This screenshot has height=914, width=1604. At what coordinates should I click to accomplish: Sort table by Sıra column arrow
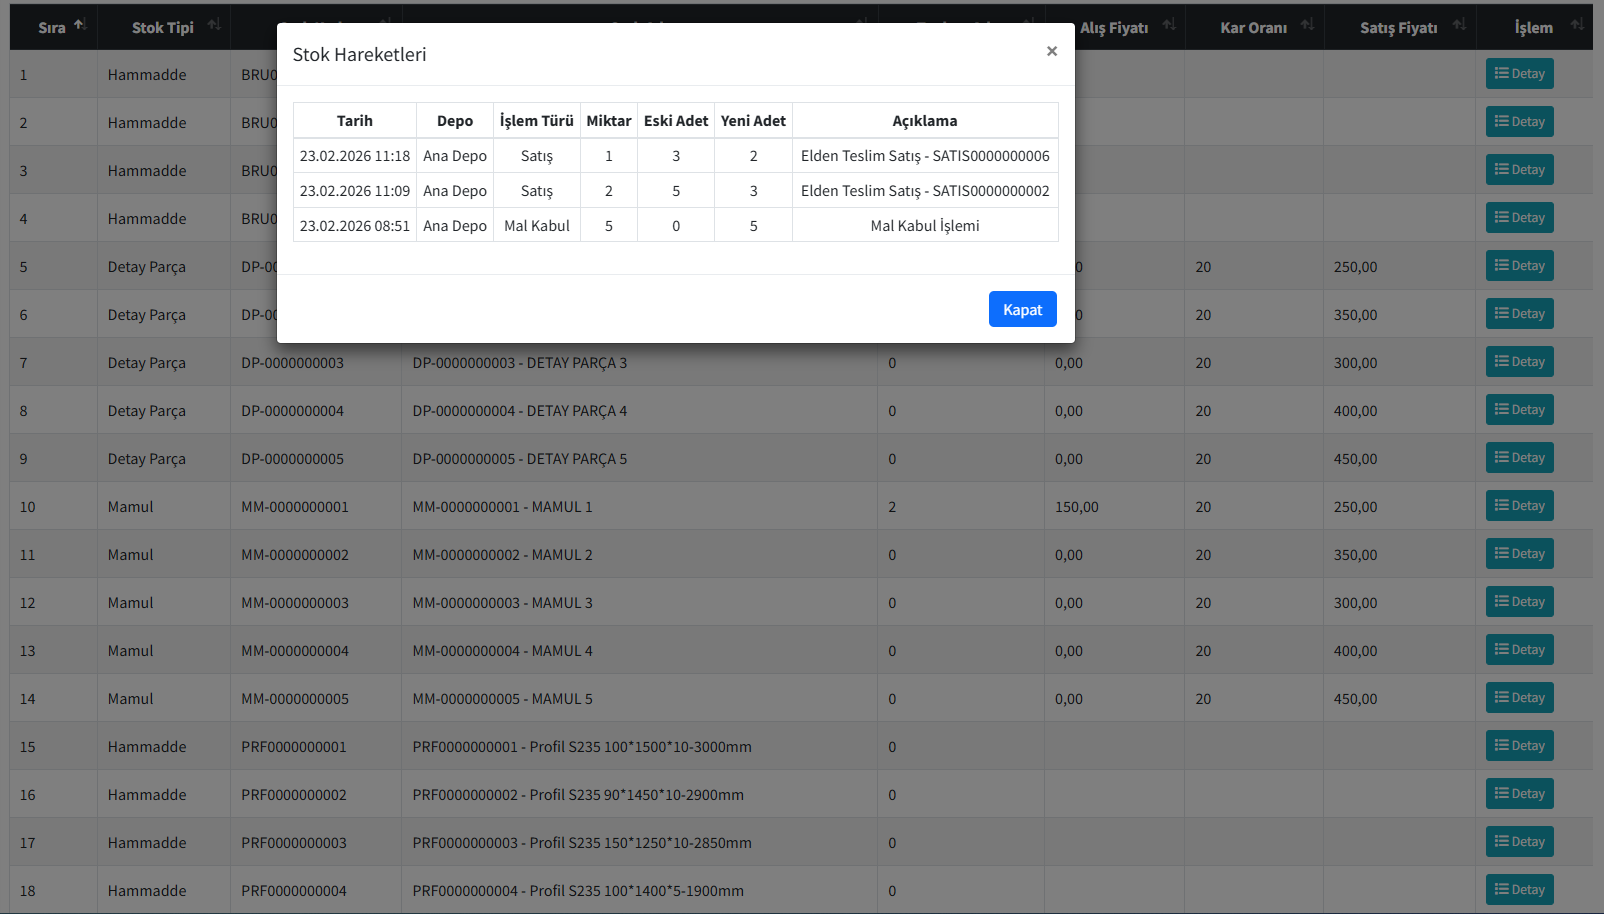[80, 25]
